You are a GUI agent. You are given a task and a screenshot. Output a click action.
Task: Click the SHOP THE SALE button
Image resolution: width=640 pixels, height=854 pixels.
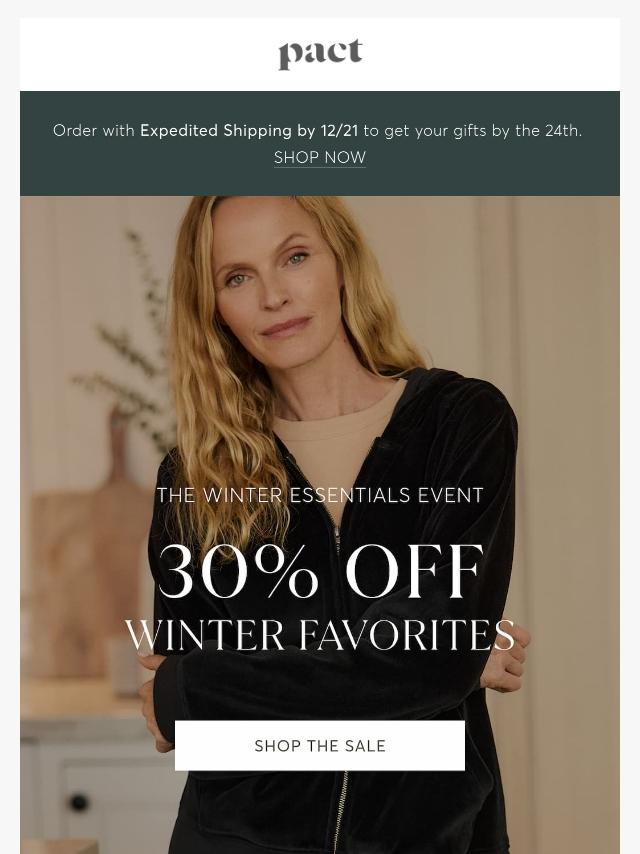[320, 745]
